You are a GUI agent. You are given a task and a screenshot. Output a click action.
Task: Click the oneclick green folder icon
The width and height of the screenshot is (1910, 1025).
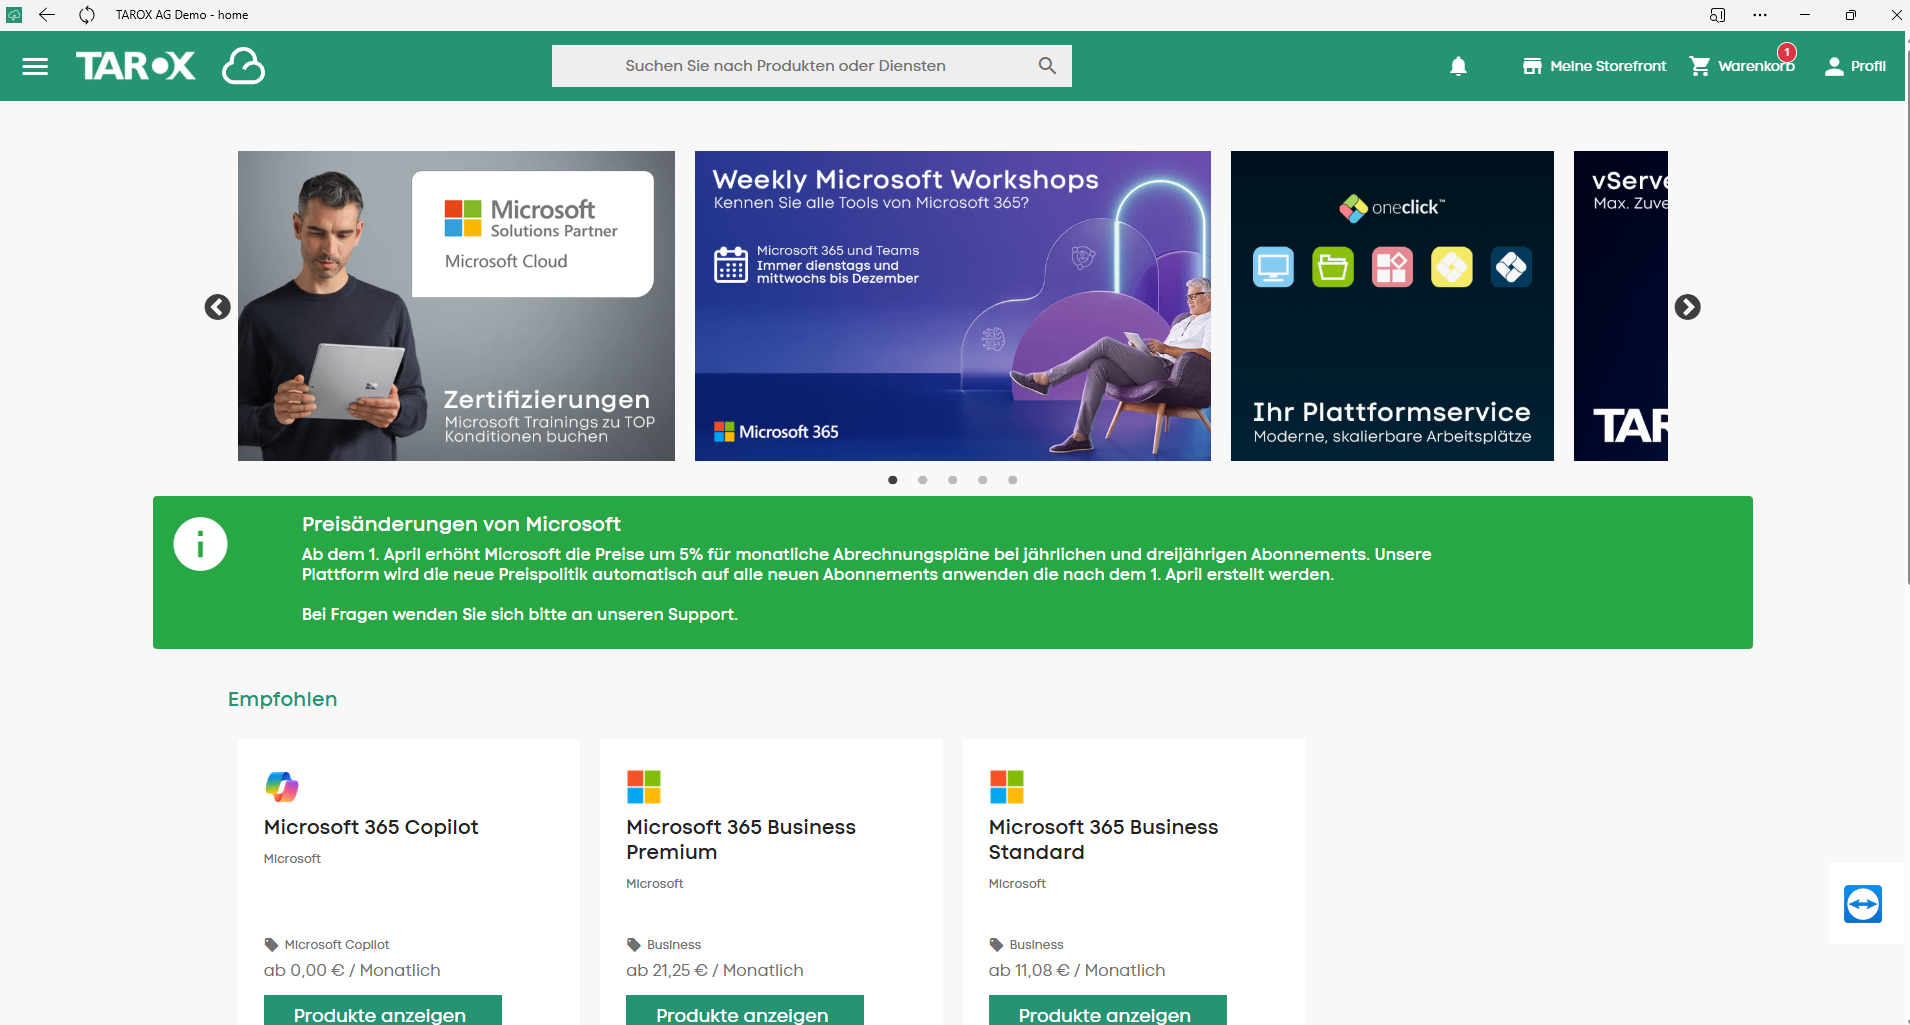[1333, 267]
